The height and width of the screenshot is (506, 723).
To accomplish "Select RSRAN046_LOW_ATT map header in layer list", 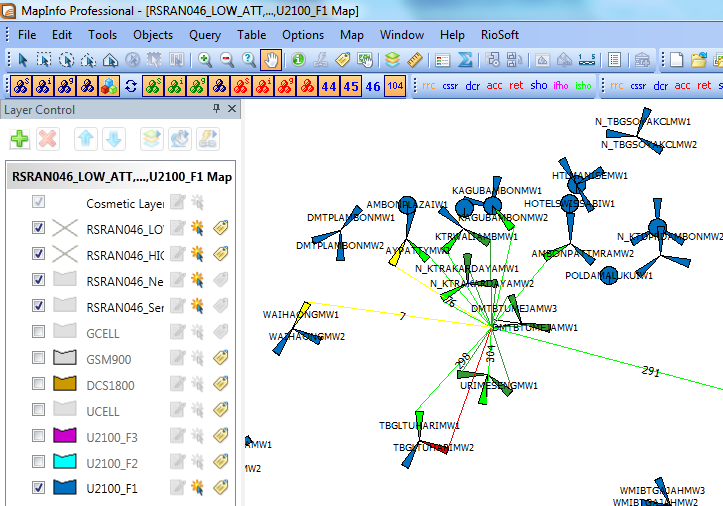I will (x=121, y=177).
